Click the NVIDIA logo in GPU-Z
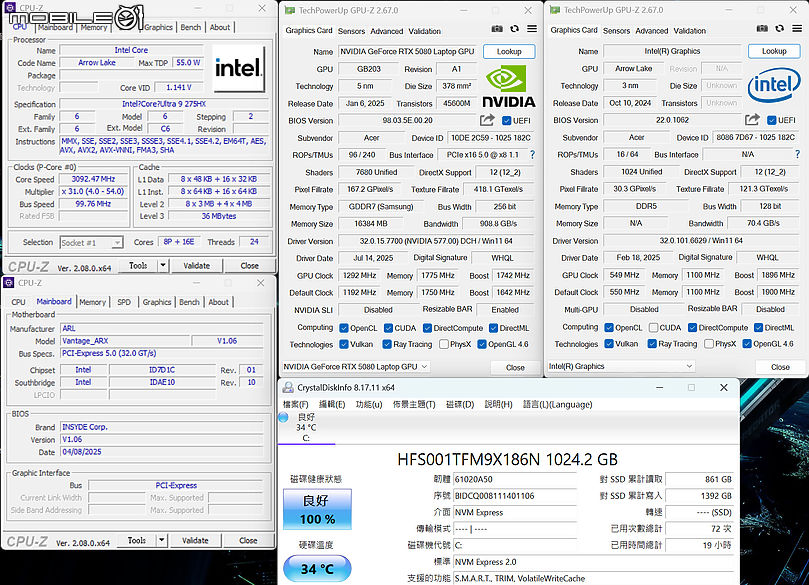This screenshot has height=585, width=809. pos(509,86)
